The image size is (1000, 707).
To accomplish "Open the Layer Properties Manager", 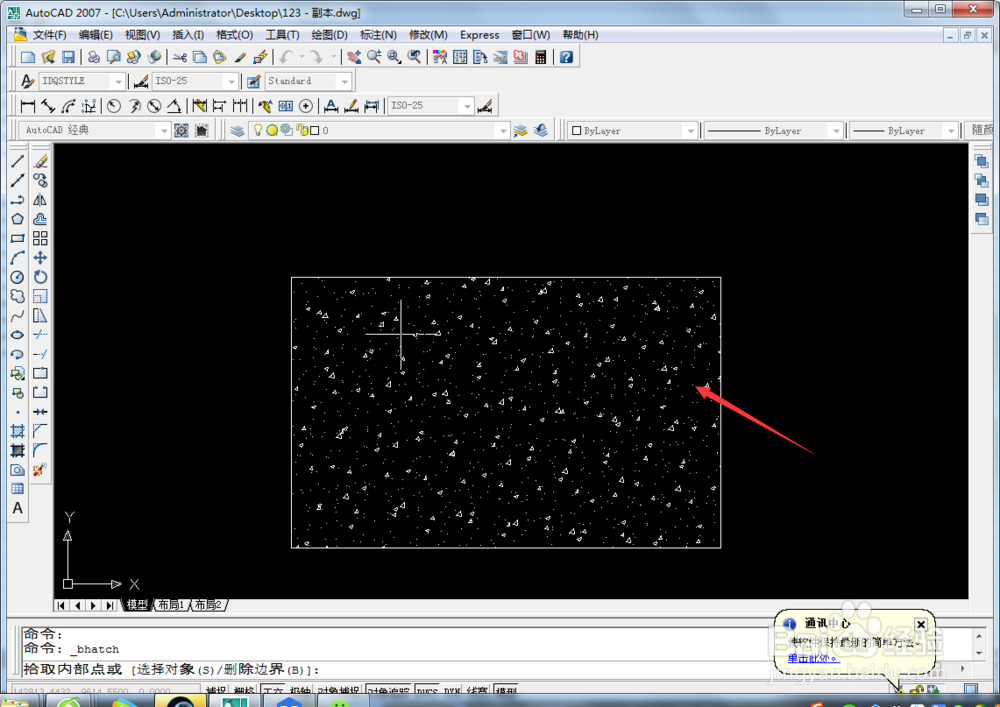I will pos(237,131).
